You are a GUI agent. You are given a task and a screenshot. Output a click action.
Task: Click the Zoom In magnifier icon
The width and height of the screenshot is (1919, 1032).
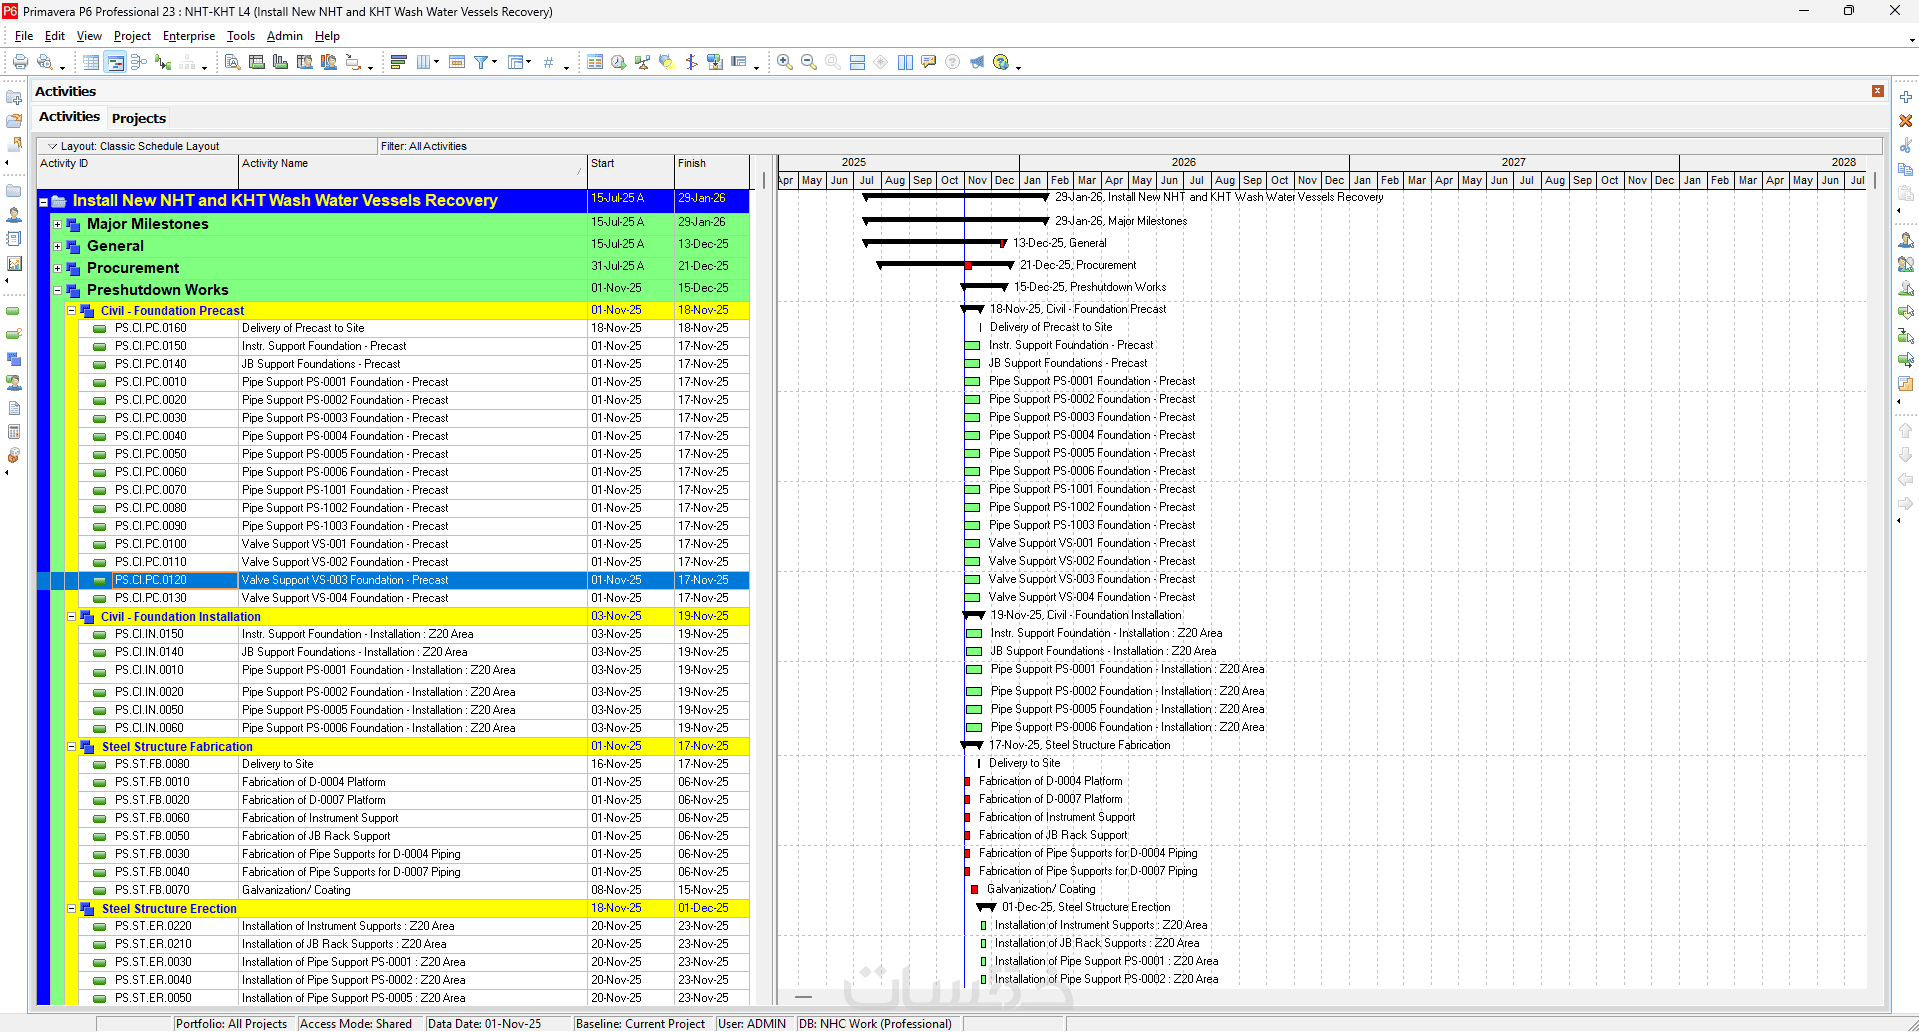point(785,62)
